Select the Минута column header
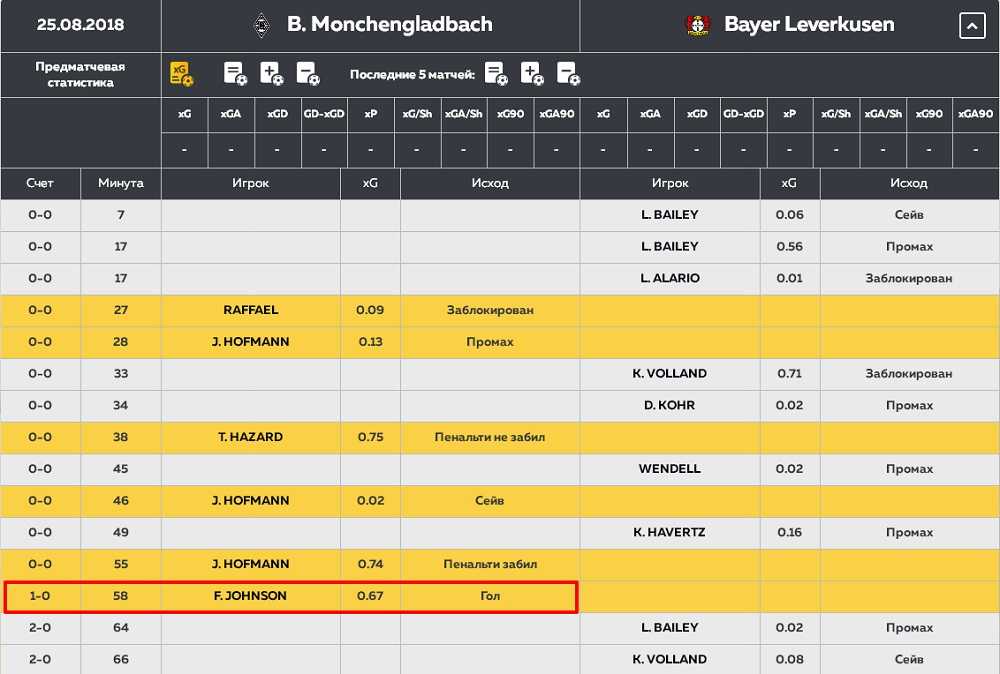The height and width of the screenshot is (674, 1000). pyautogui.click(x=120, y=184)
